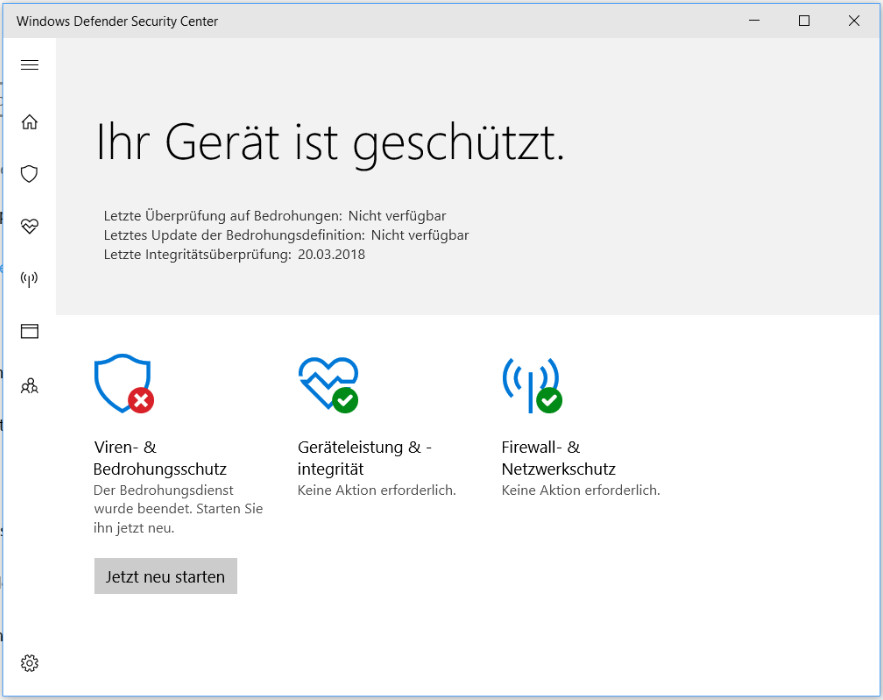
Task: Click large Firewall antenna icon
Action: 531,383
